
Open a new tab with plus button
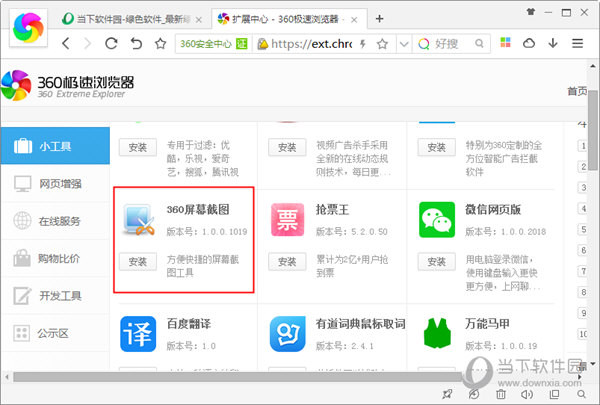[380, 19]
